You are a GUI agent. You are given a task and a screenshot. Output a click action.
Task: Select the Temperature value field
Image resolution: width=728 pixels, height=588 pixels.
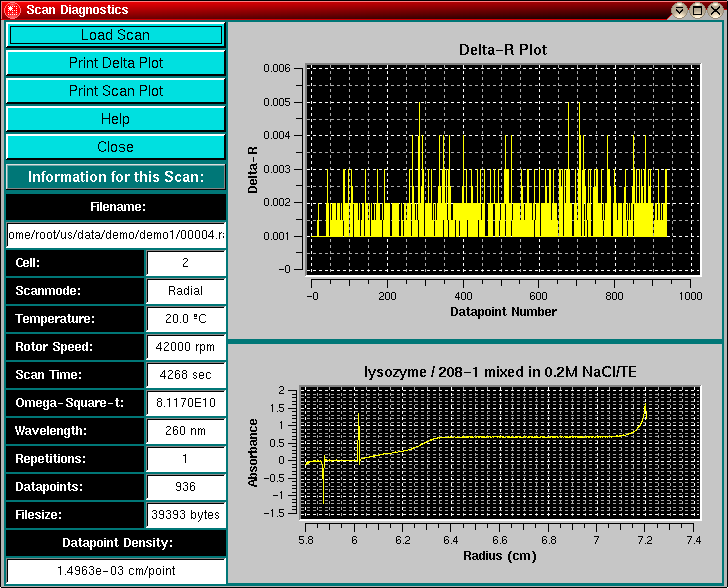(185, 319)
